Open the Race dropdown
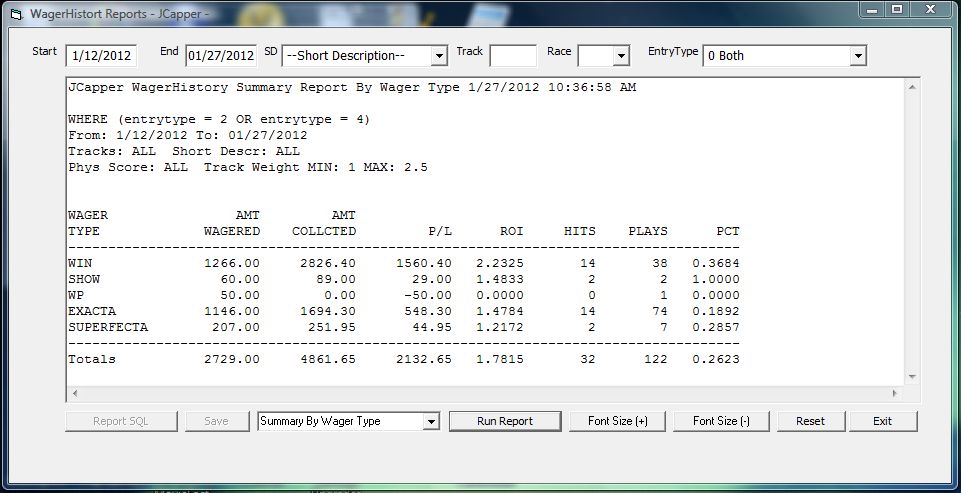Viewport: 961px width, 493px height. pyautogui.click(x=621, y=56)
